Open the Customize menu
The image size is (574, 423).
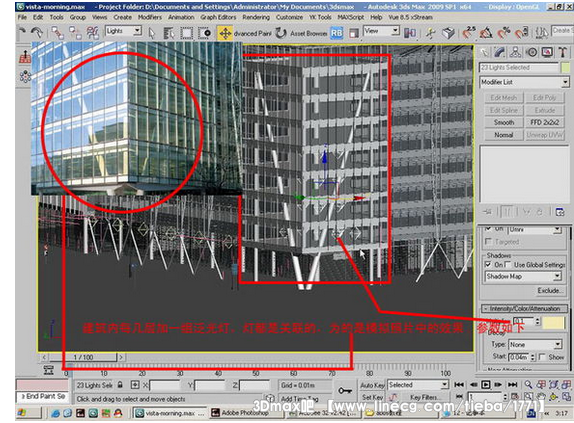point(289,17)
